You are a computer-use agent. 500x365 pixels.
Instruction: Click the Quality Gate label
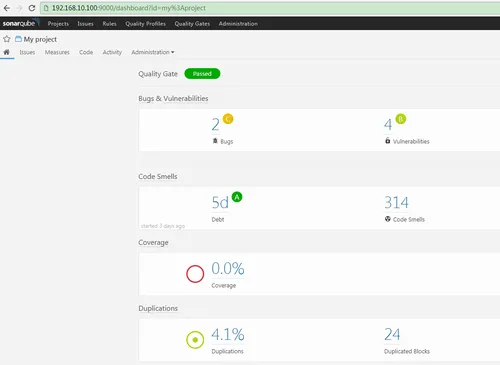pyautogui.click(x=158, y=74)
